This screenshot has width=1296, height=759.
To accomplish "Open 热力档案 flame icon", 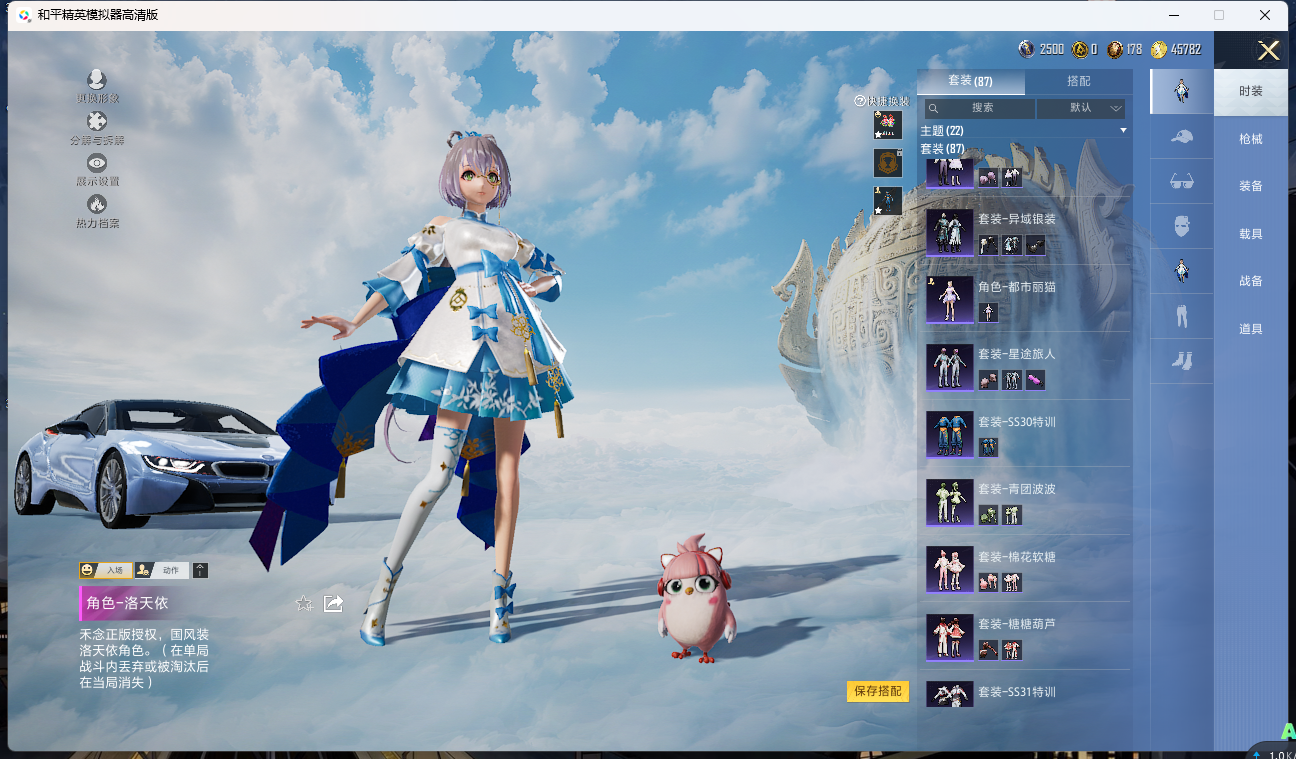I will (96, 204).
